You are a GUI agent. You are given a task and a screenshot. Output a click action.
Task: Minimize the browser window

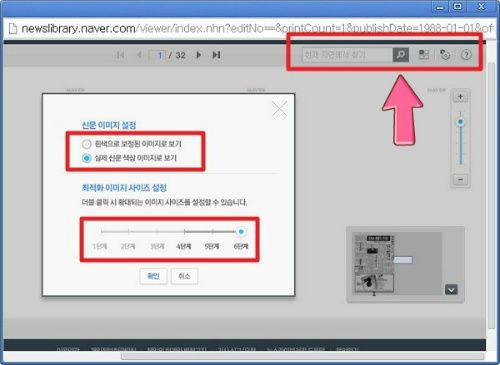pyautogui.click(x=440, y=7)
